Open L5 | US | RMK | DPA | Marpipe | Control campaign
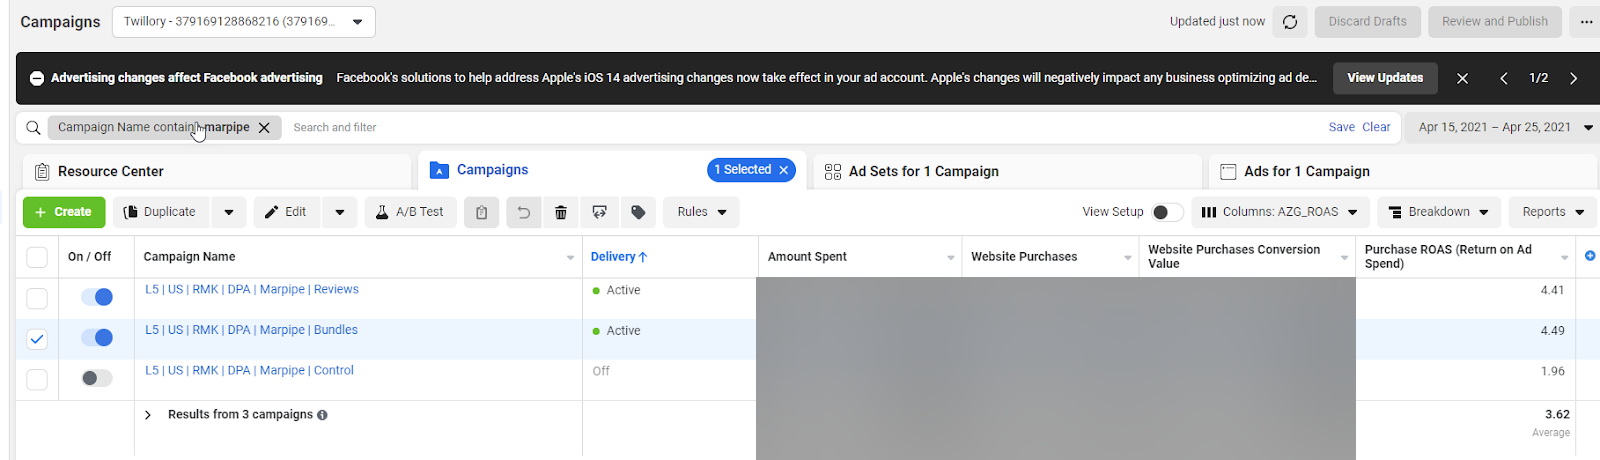This screenshot has width=1600, height=460. click(x=249, y=370)
